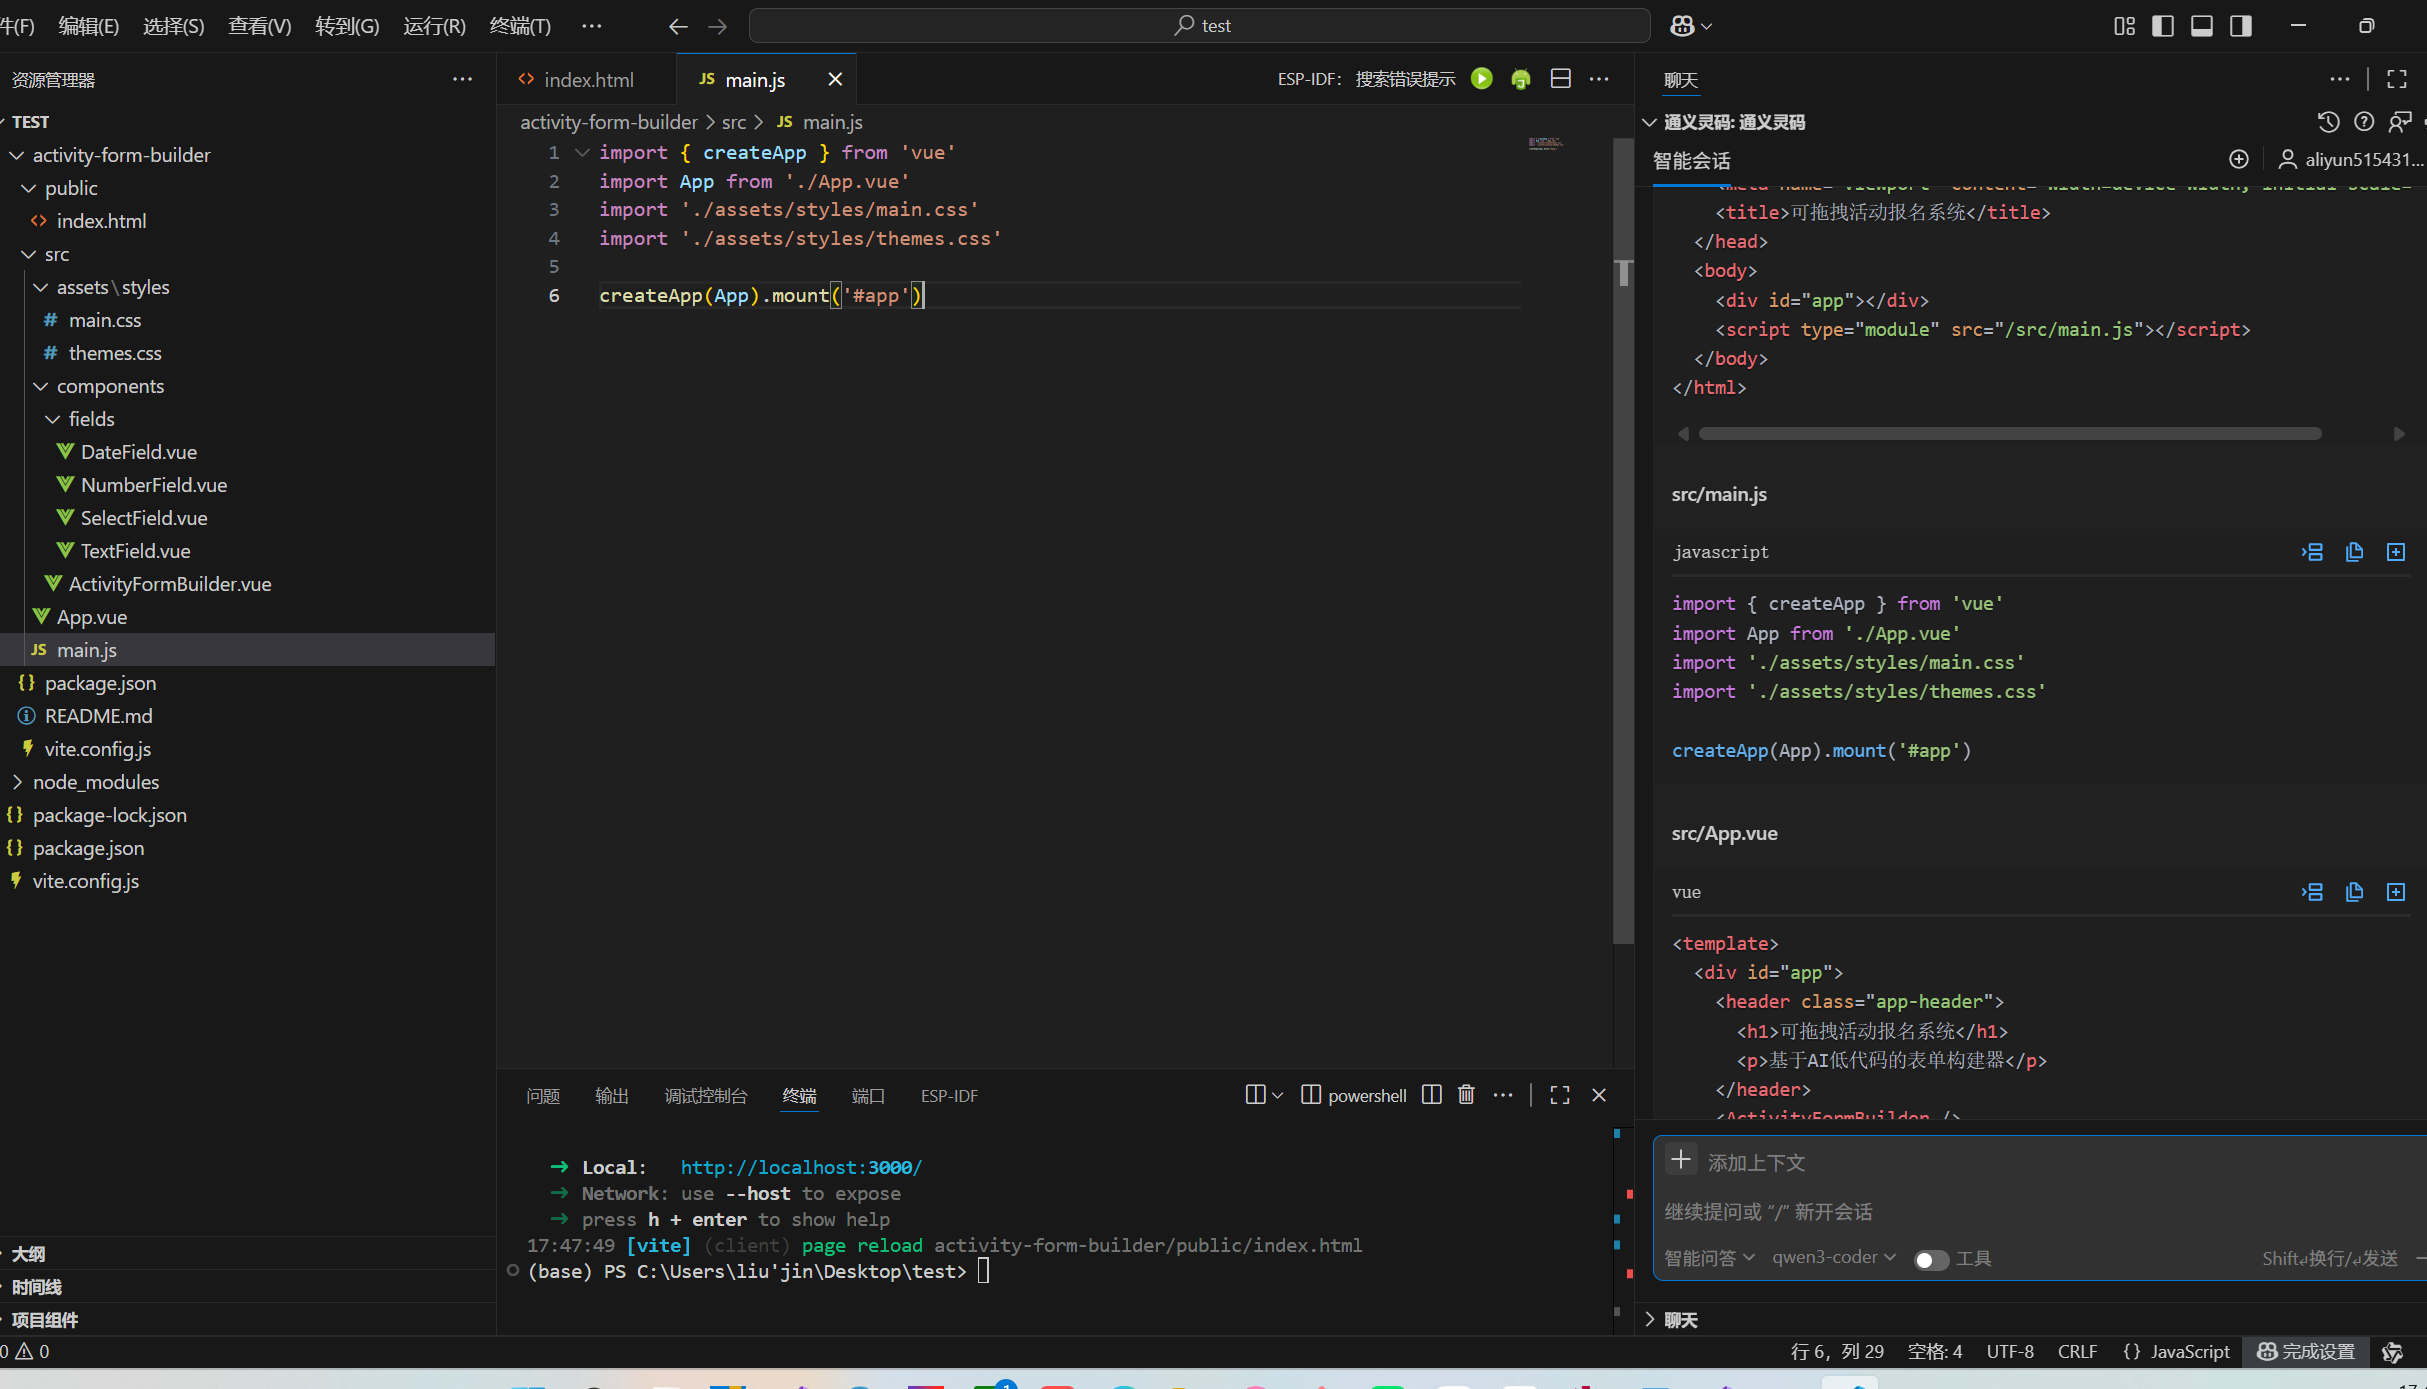This screenshot has height=1389, width=2427.
Task: Click the aliyun account name
Action: 2364,159
